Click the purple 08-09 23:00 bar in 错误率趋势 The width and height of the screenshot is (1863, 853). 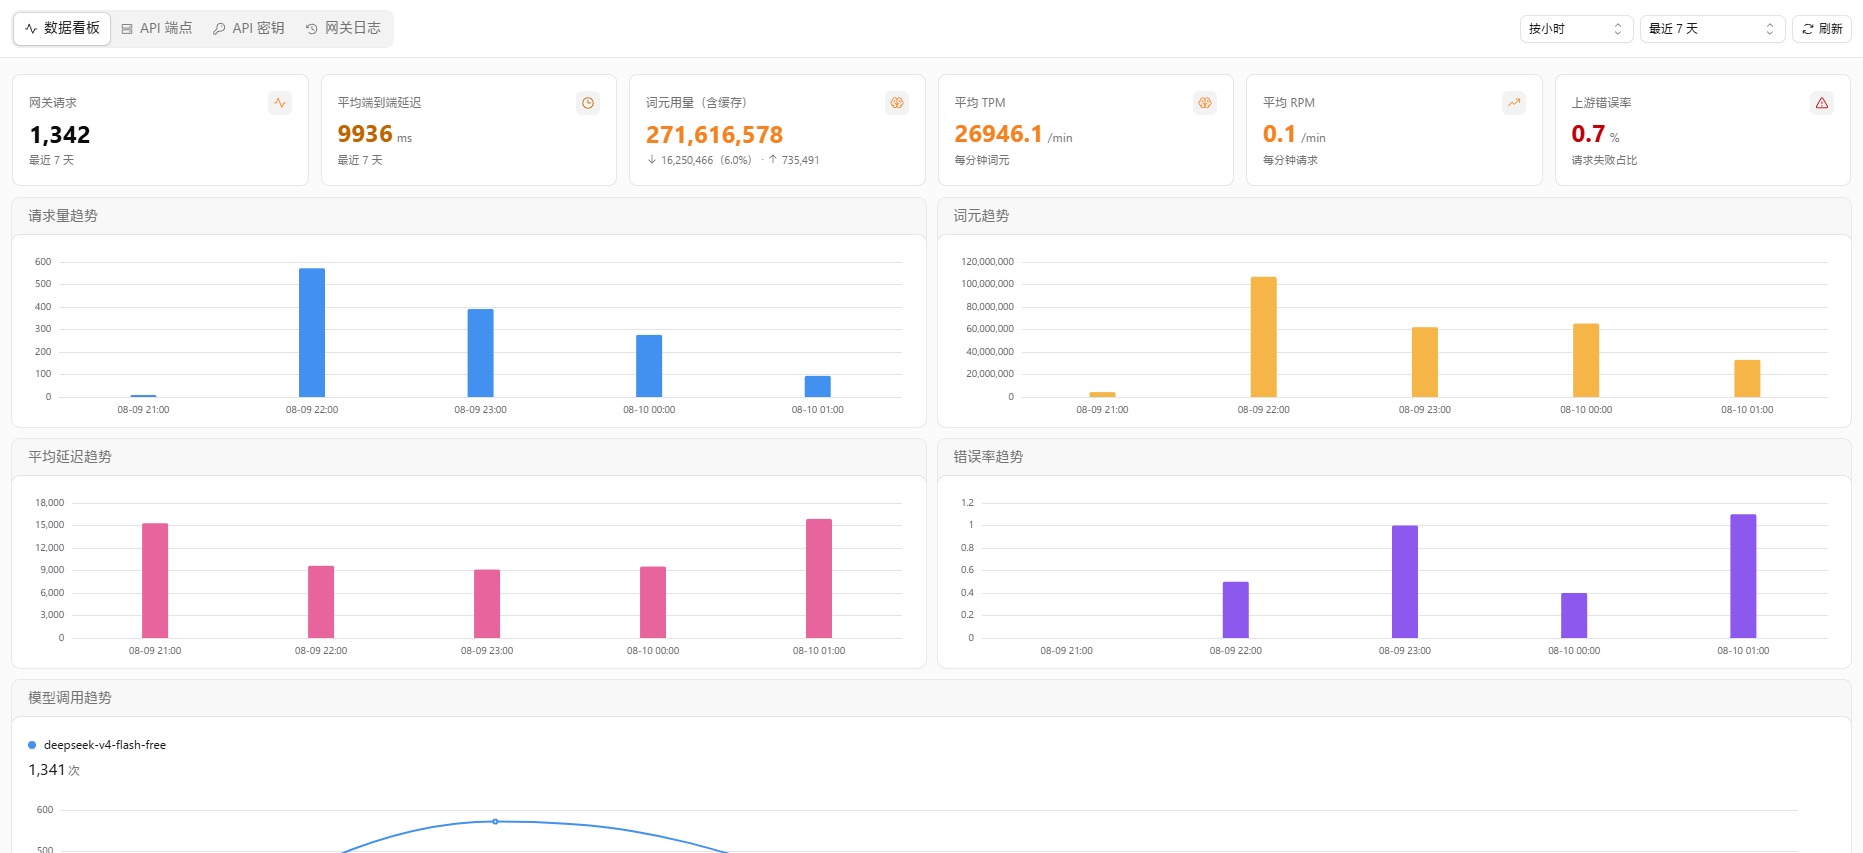point(1405,582)
